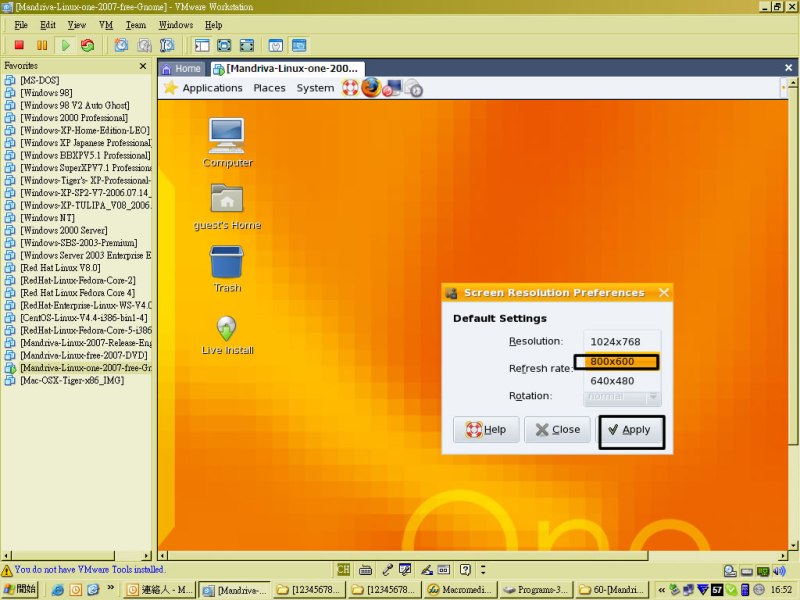Click the Favorites horizontal scrollbar
800x600 pixels.
coord(63,555)
